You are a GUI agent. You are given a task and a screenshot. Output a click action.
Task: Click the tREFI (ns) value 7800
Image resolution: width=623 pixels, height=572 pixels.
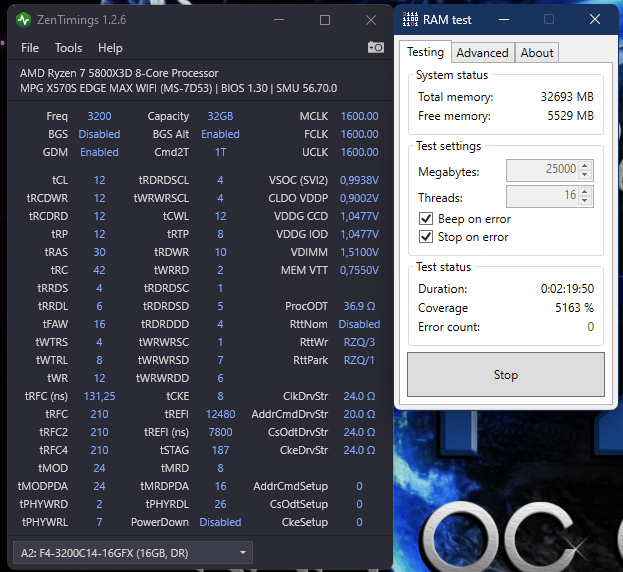click(x=220, y=432)
